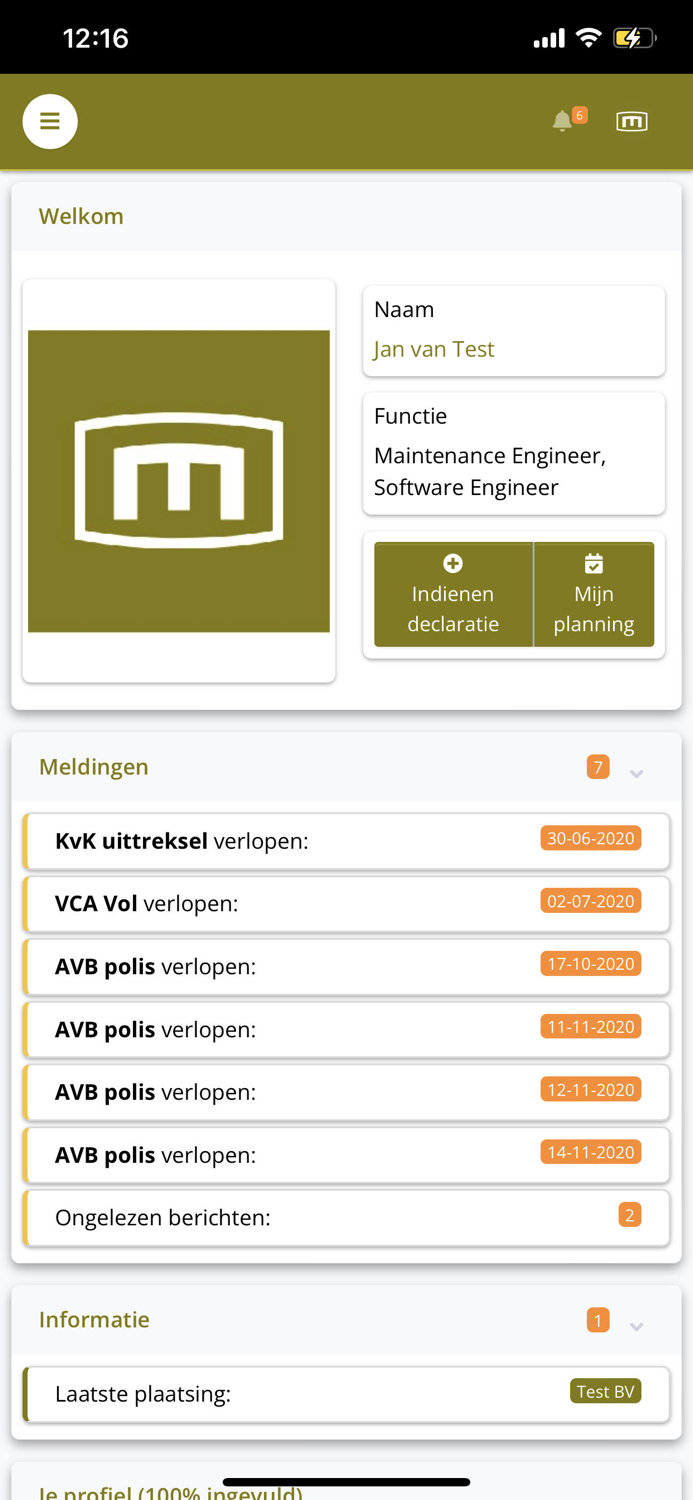Tap the plus icon above Indienen declaratie
This screenshot has height=1500, width=693.
tap(453, 561)
